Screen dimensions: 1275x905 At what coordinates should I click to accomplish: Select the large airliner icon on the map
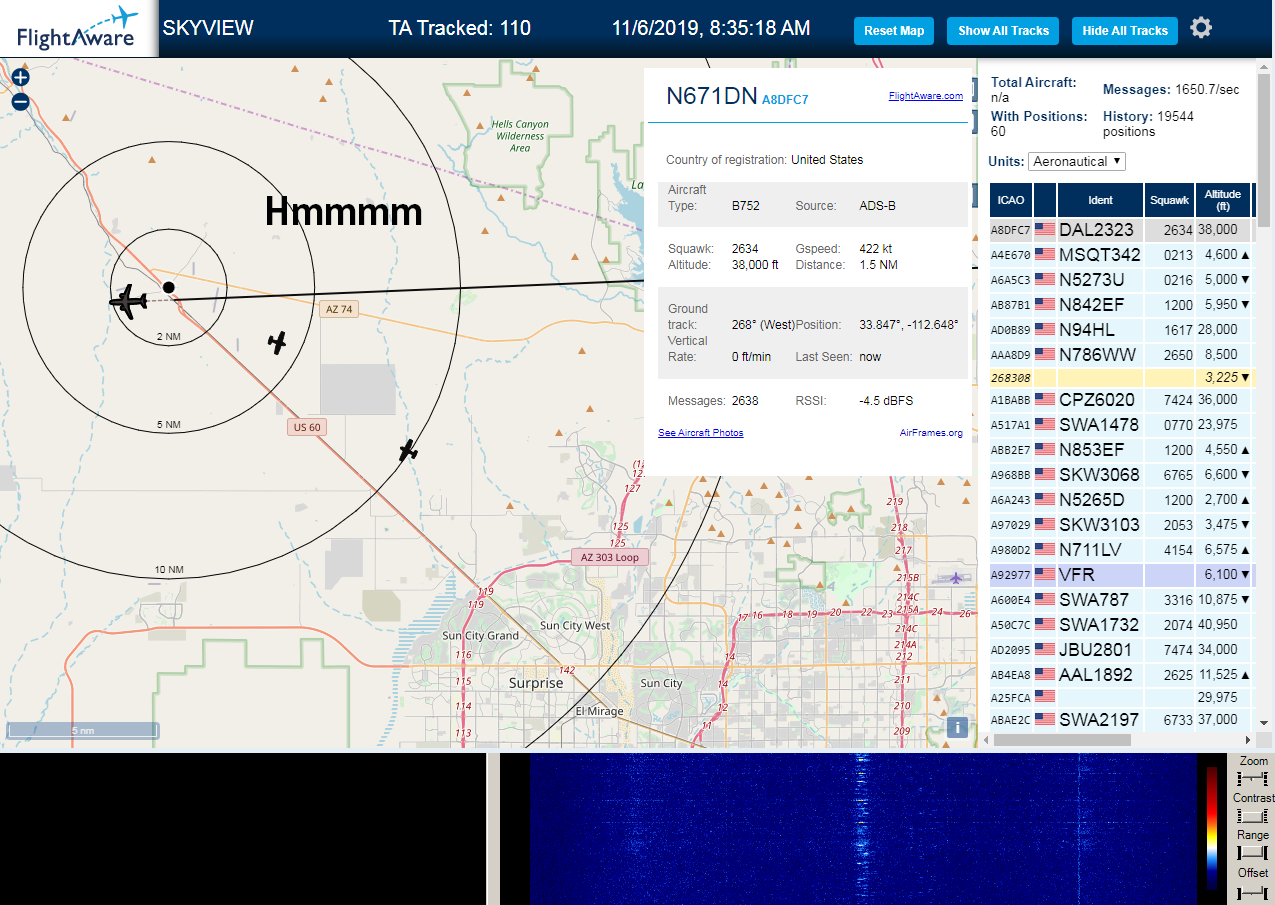click(x=128, y=299)
